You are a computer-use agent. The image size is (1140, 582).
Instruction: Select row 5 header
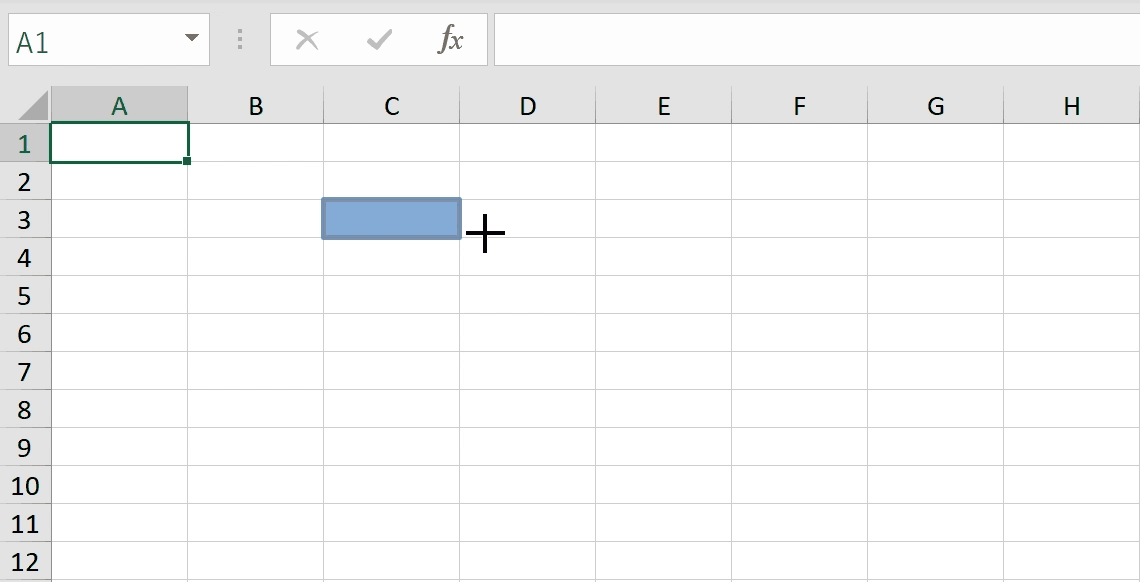(x=24, y=296)
